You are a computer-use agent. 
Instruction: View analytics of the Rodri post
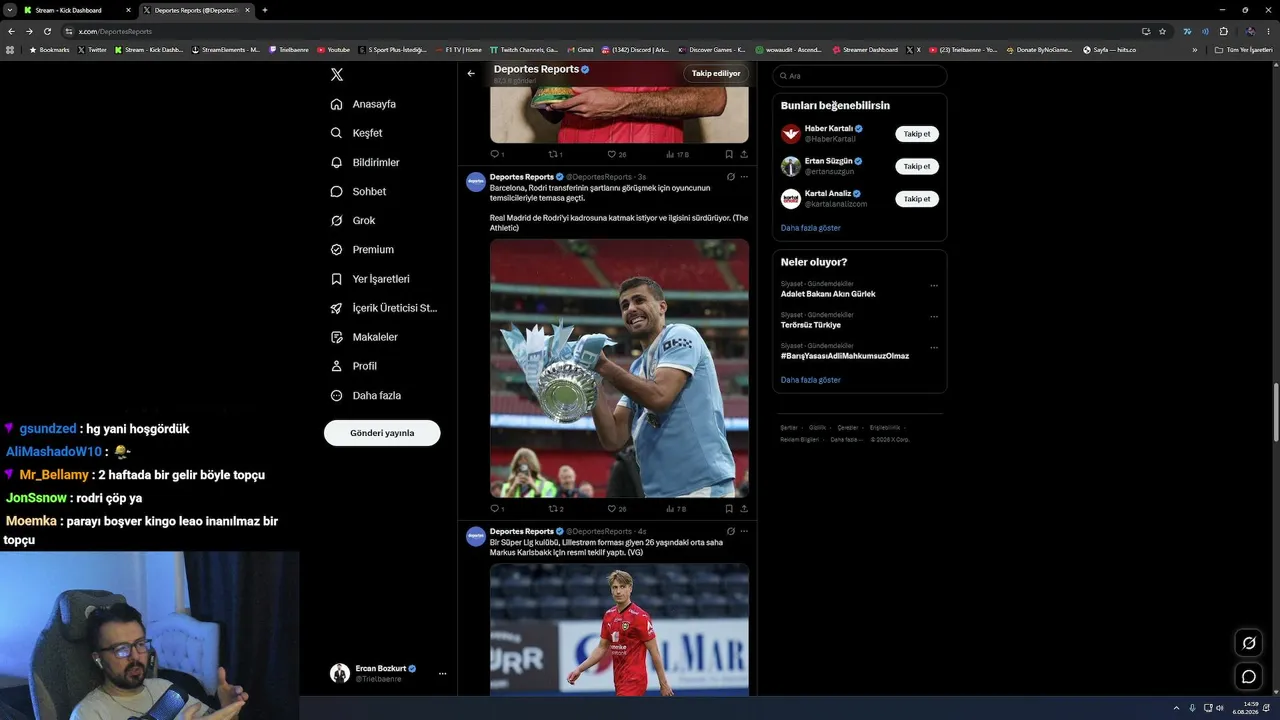pyautogui.click(x=676, y=509)
